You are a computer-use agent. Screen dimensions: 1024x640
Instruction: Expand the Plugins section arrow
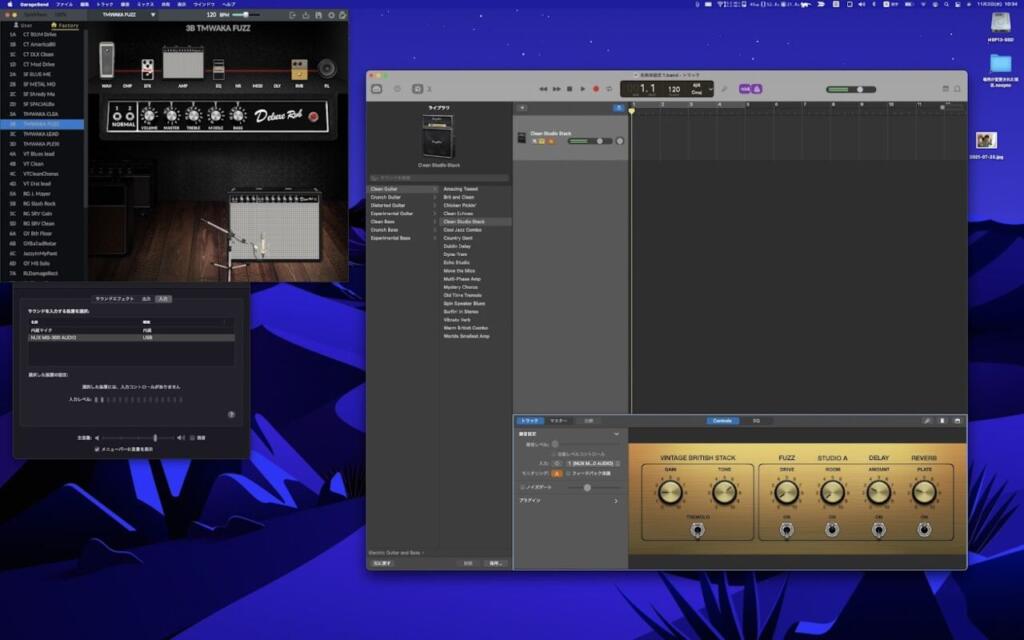pos(616,501)
